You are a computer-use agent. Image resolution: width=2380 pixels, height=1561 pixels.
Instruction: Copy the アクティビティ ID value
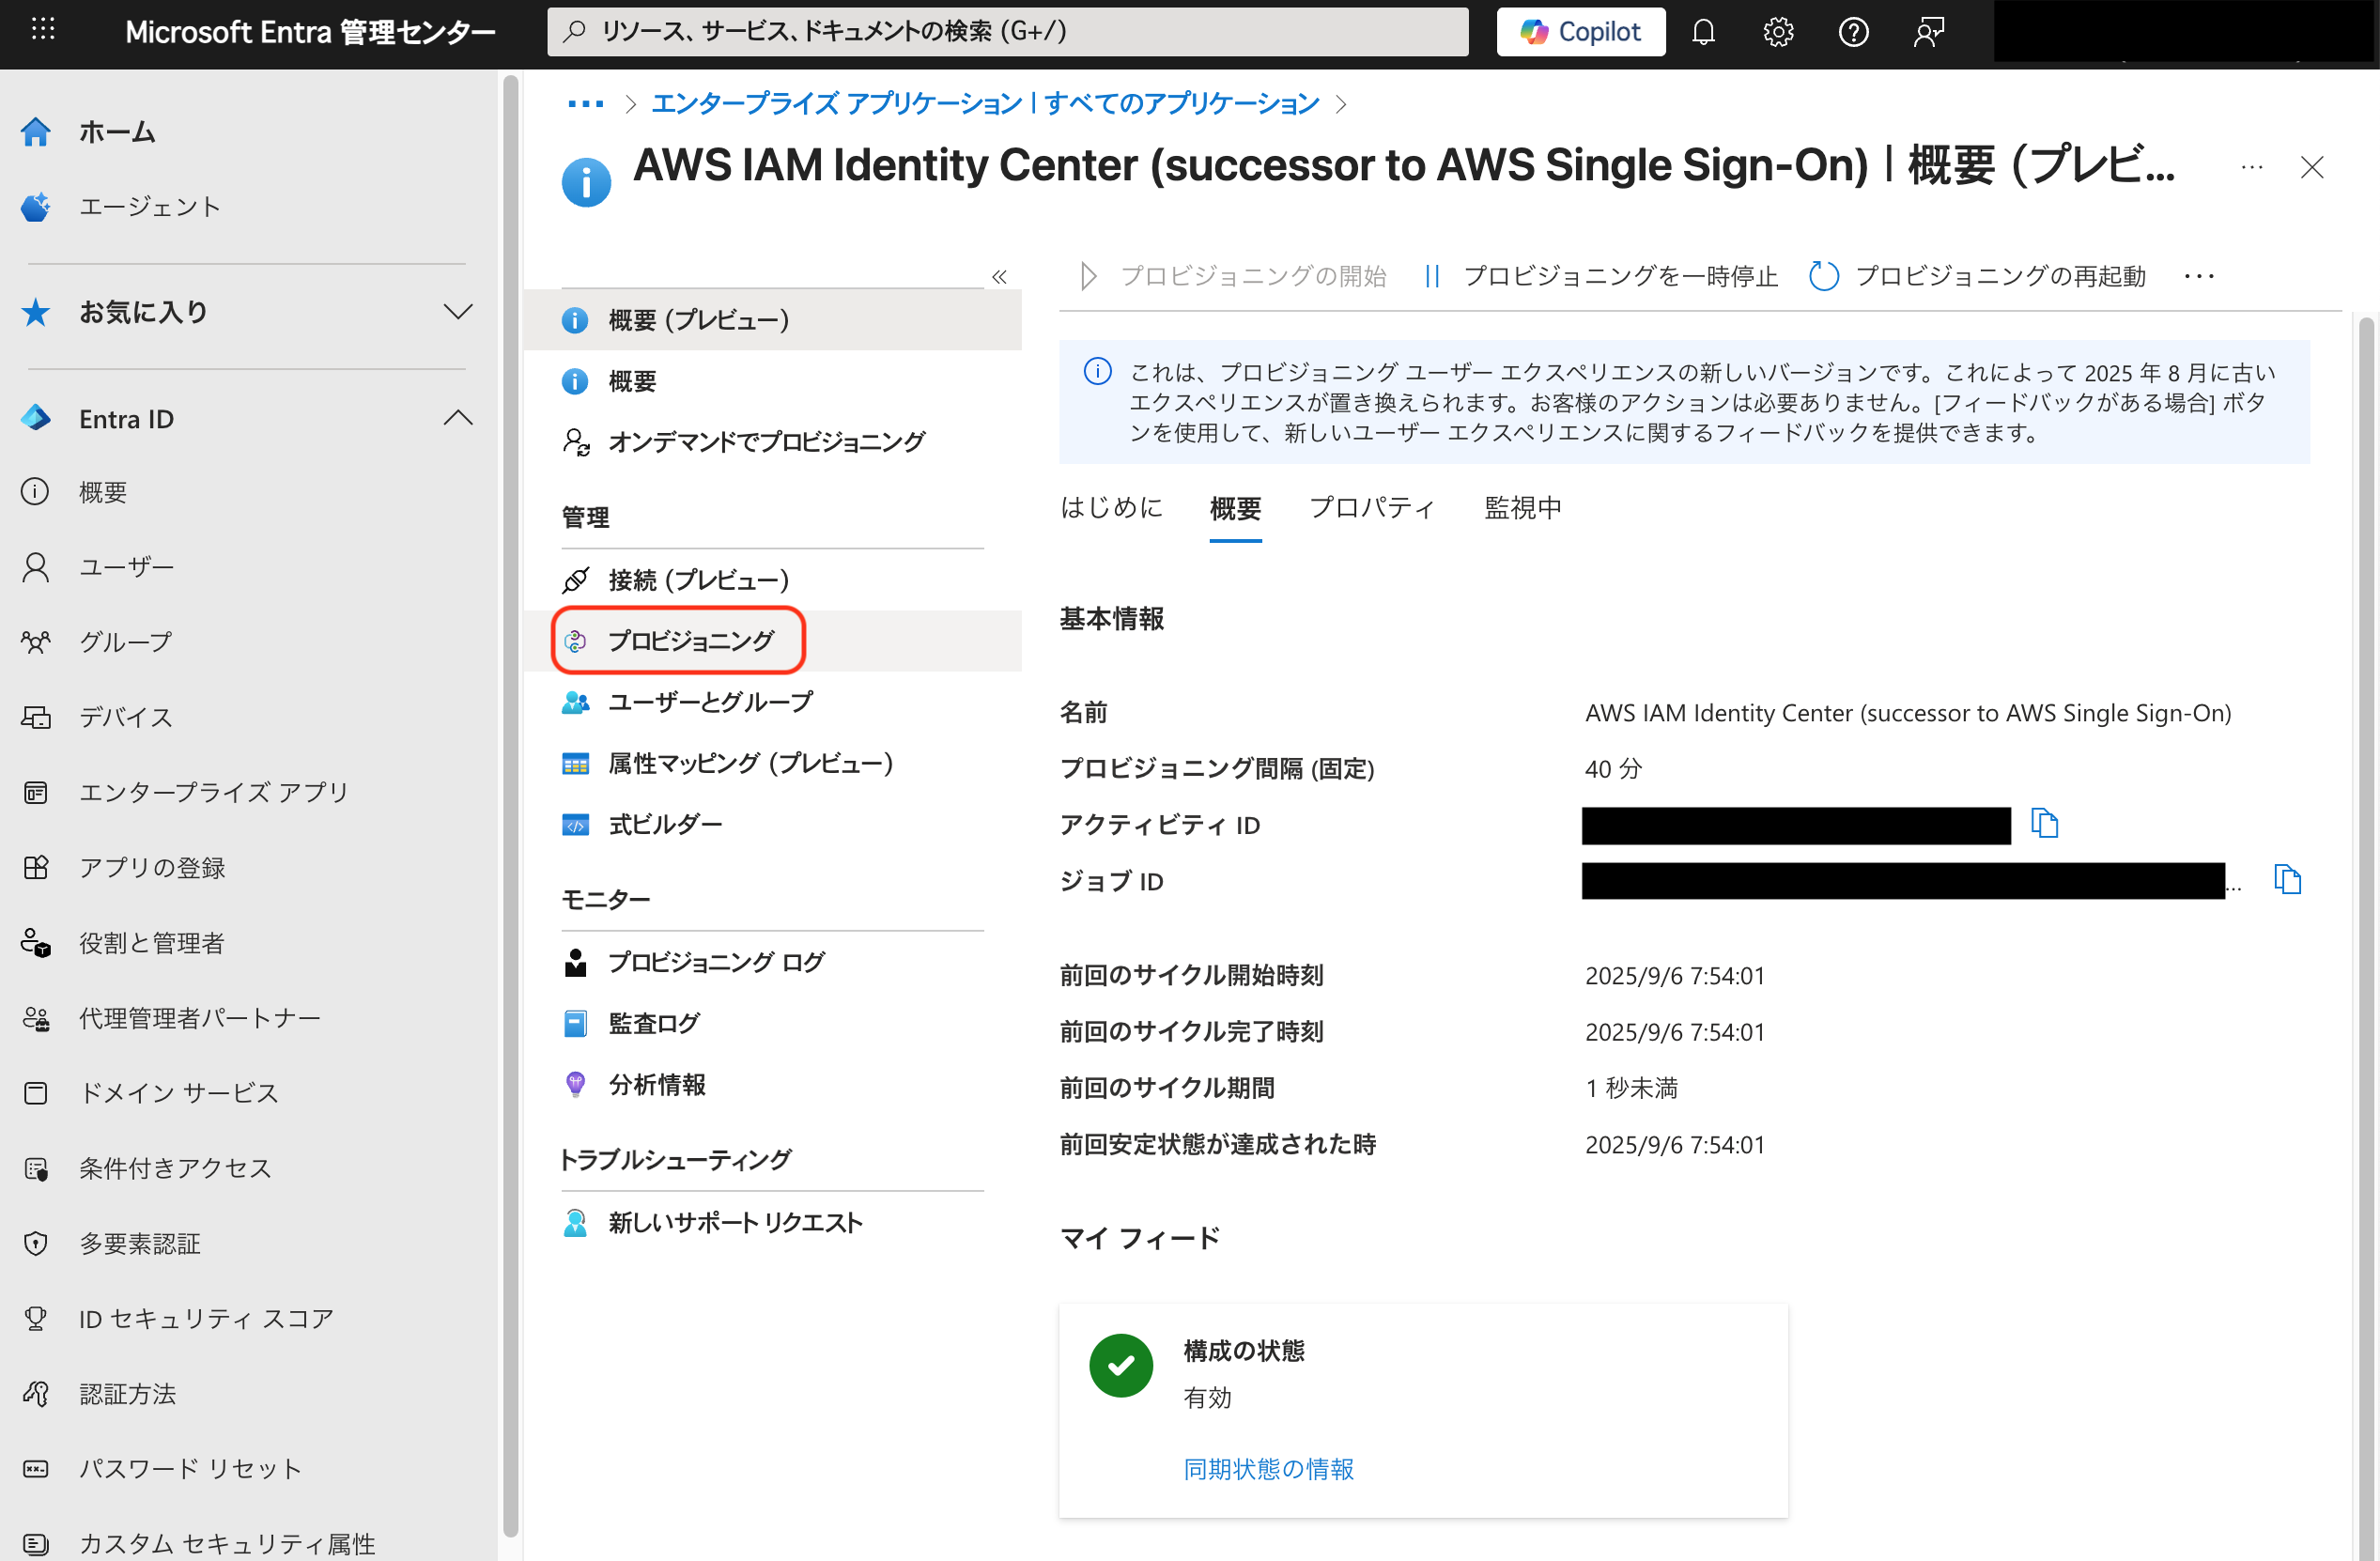tap(2044, 824)
